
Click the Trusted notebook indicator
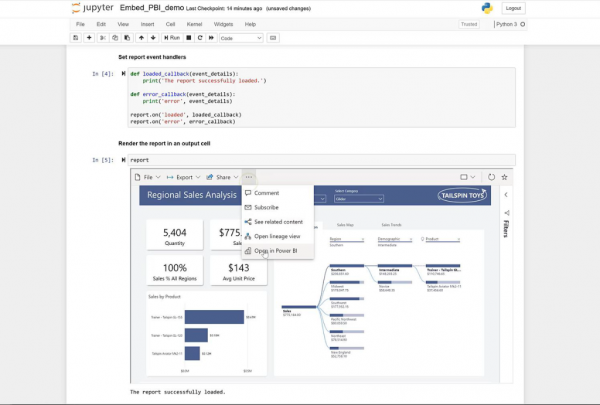(x=469, y=24)
